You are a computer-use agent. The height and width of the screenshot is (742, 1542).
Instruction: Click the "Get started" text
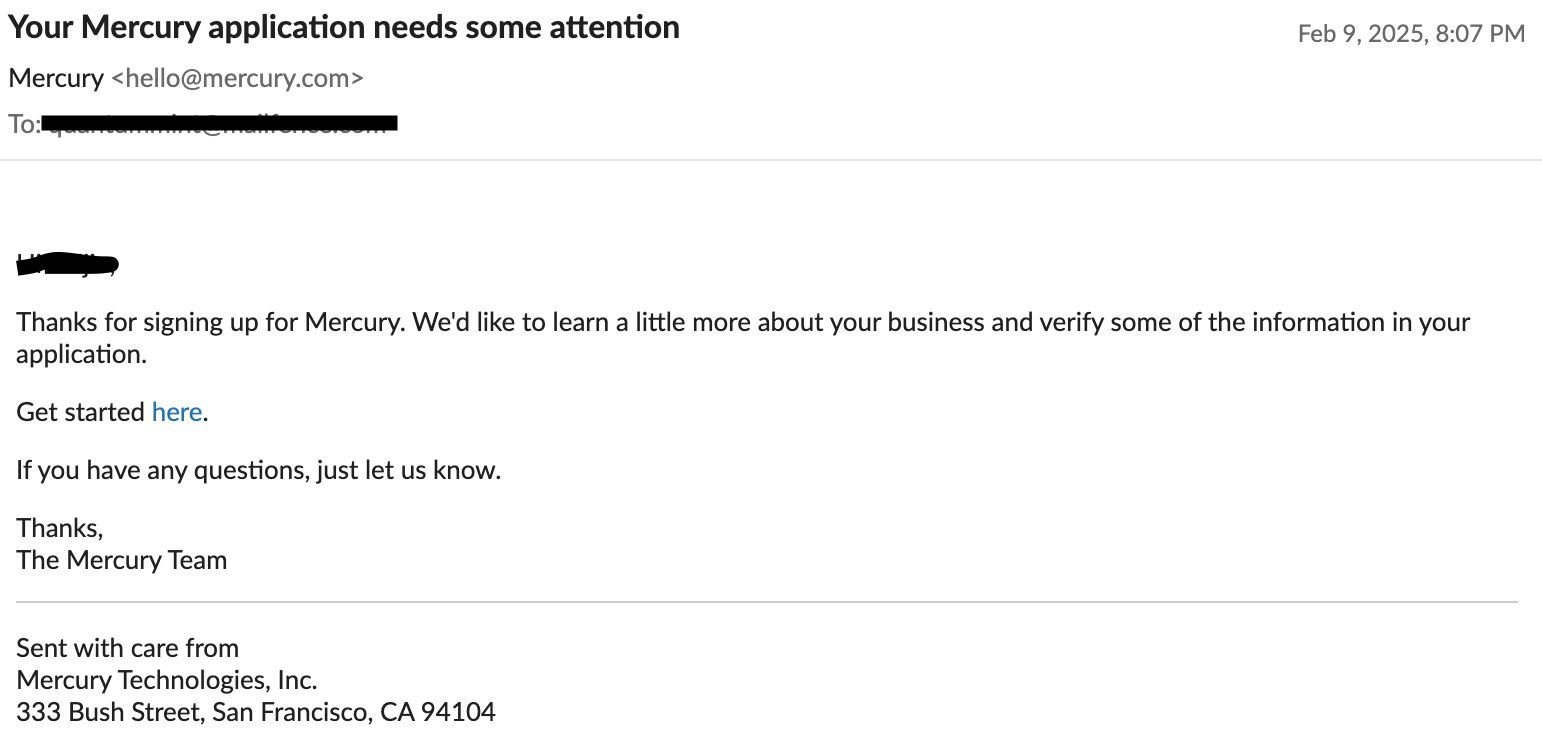(81, 412)
